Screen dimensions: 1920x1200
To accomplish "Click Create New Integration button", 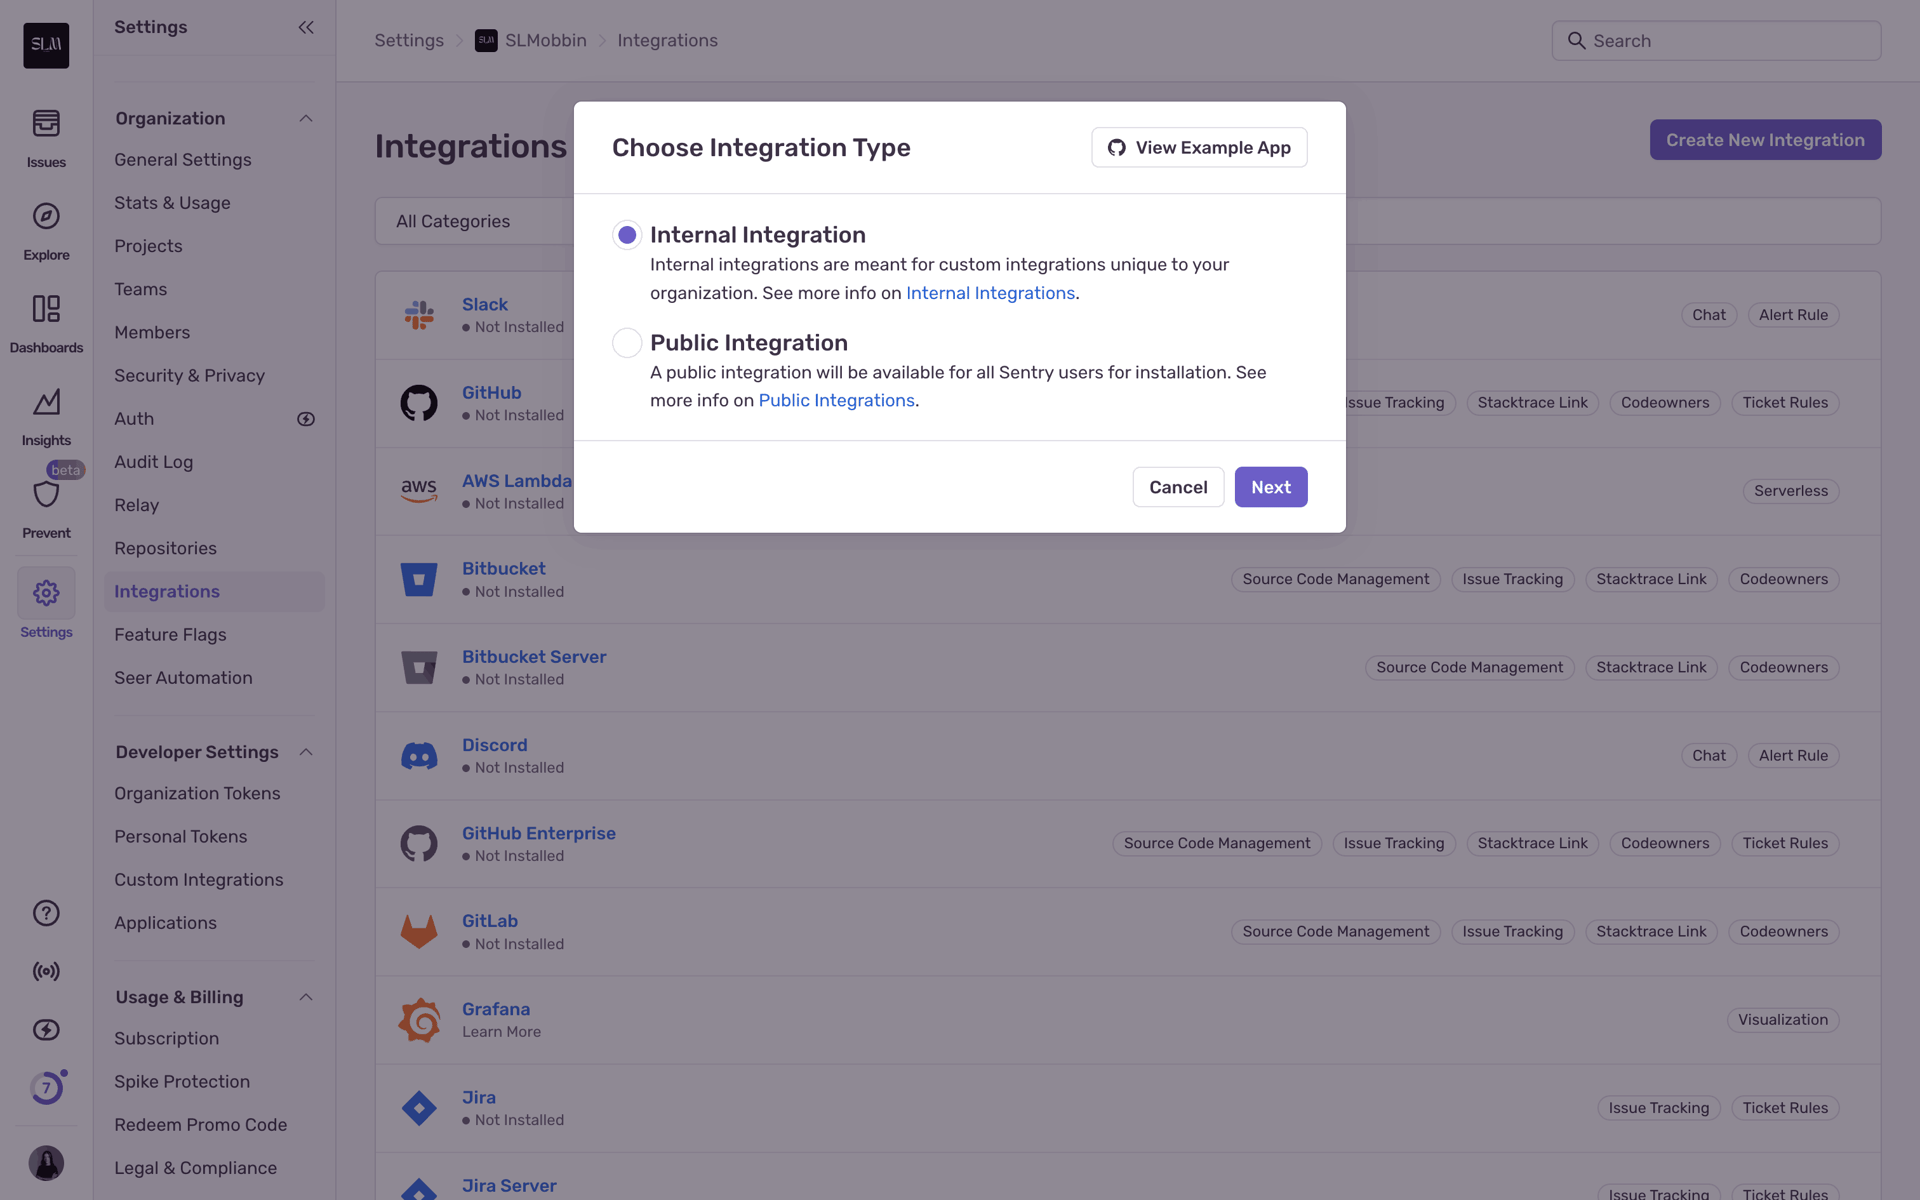I will point(1765,140).
